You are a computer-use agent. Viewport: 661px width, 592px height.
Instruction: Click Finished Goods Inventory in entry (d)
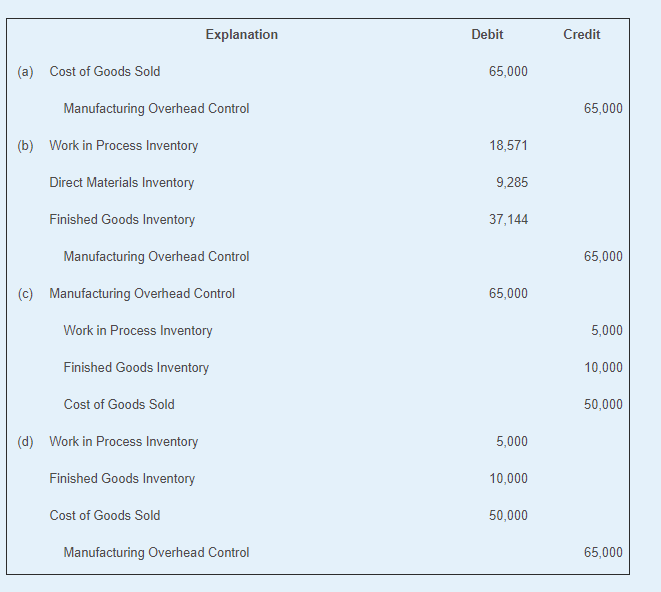(122, 479)
